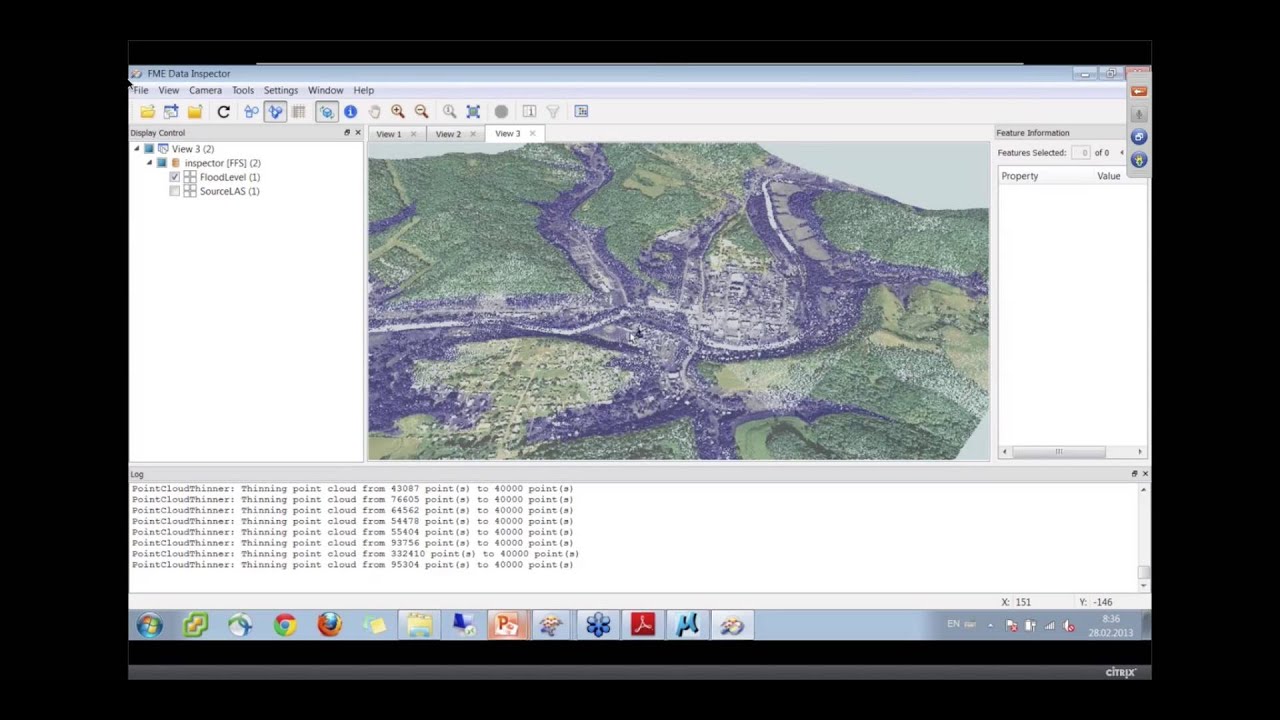Screen dimensions: 1280x720
Task: Click the Features Selected number field
Action: coord(1081,153)
